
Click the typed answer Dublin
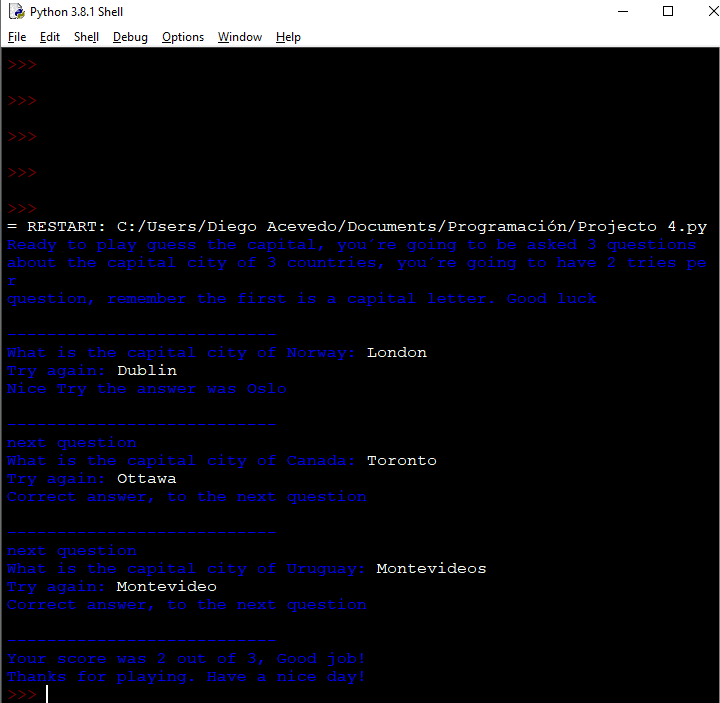[x=146, y=371]
